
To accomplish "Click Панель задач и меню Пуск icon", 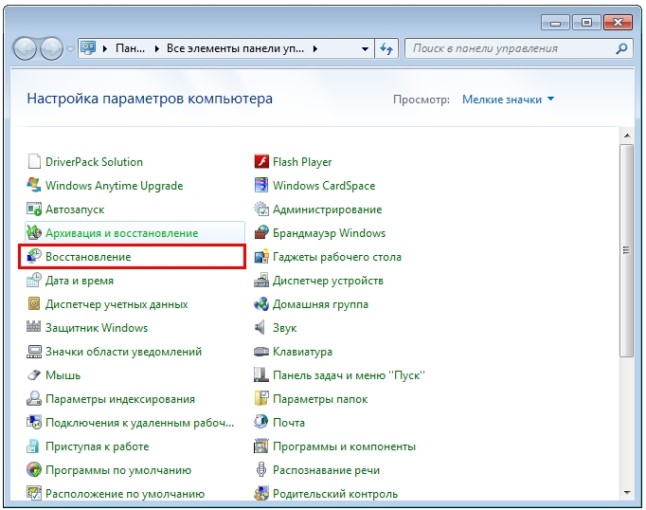I will pos(262,375).
